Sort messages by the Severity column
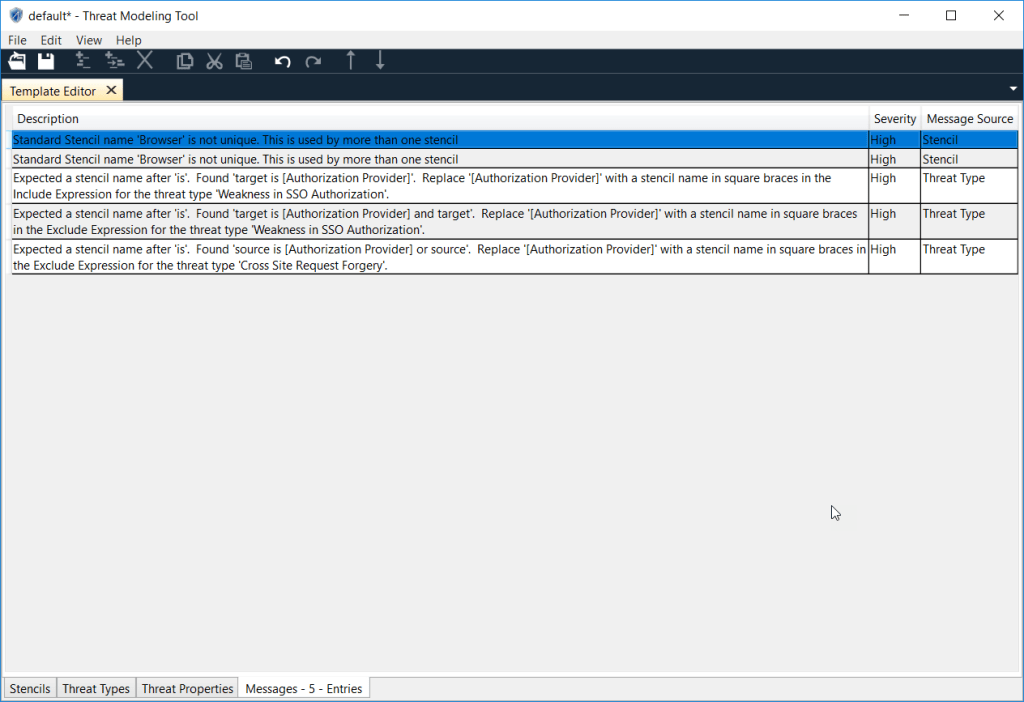The width and height of the screenshot is (1024, 702). point(894,118)
